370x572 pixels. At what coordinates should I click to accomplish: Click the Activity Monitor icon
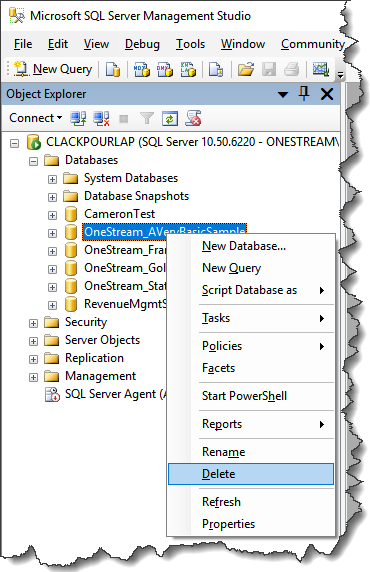(x=321, y=69)
